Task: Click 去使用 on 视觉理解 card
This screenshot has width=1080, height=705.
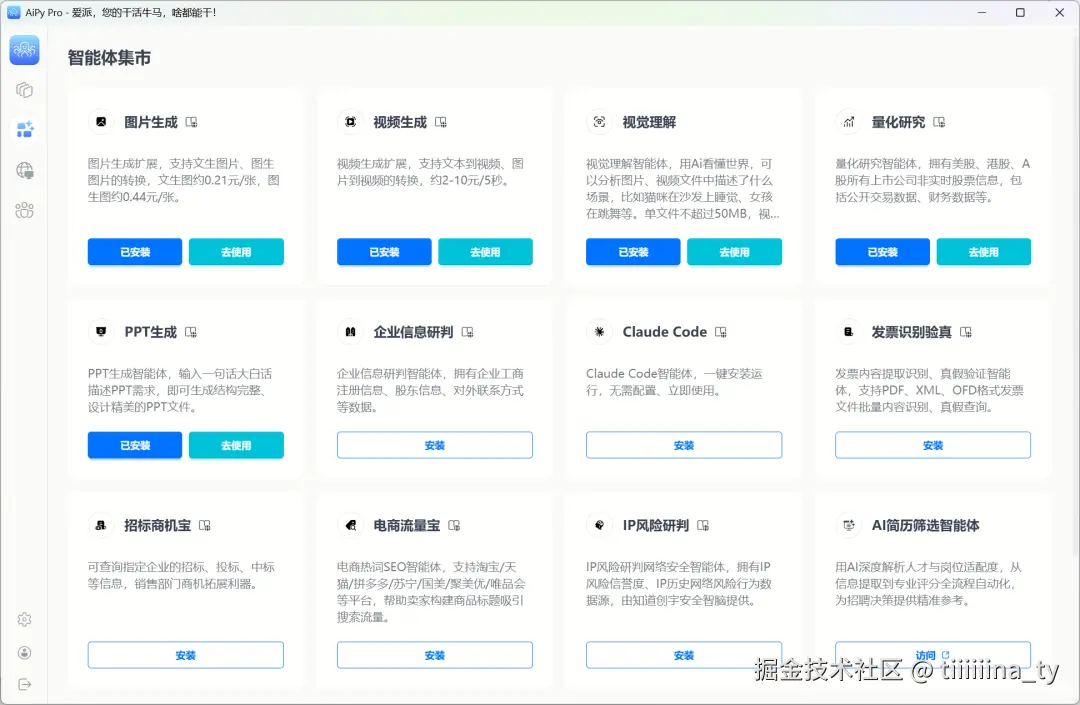Action: [x=735, y=252]
